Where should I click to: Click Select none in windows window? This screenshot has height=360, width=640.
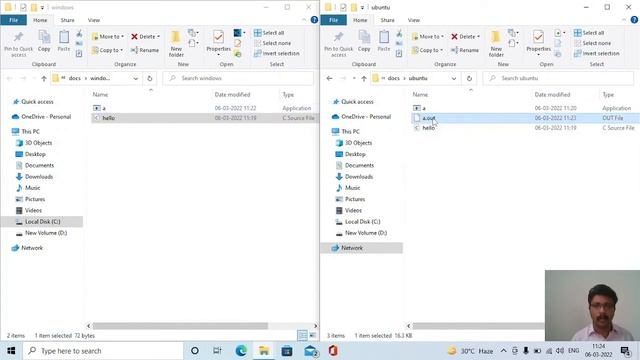272,43
